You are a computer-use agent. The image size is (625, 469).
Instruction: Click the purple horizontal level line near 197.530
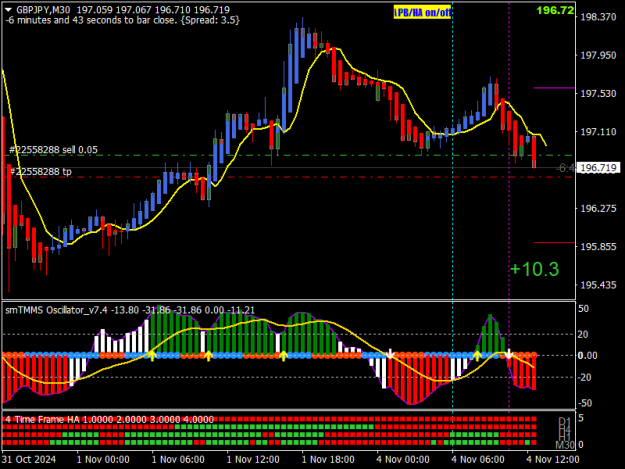coord(554,88)
